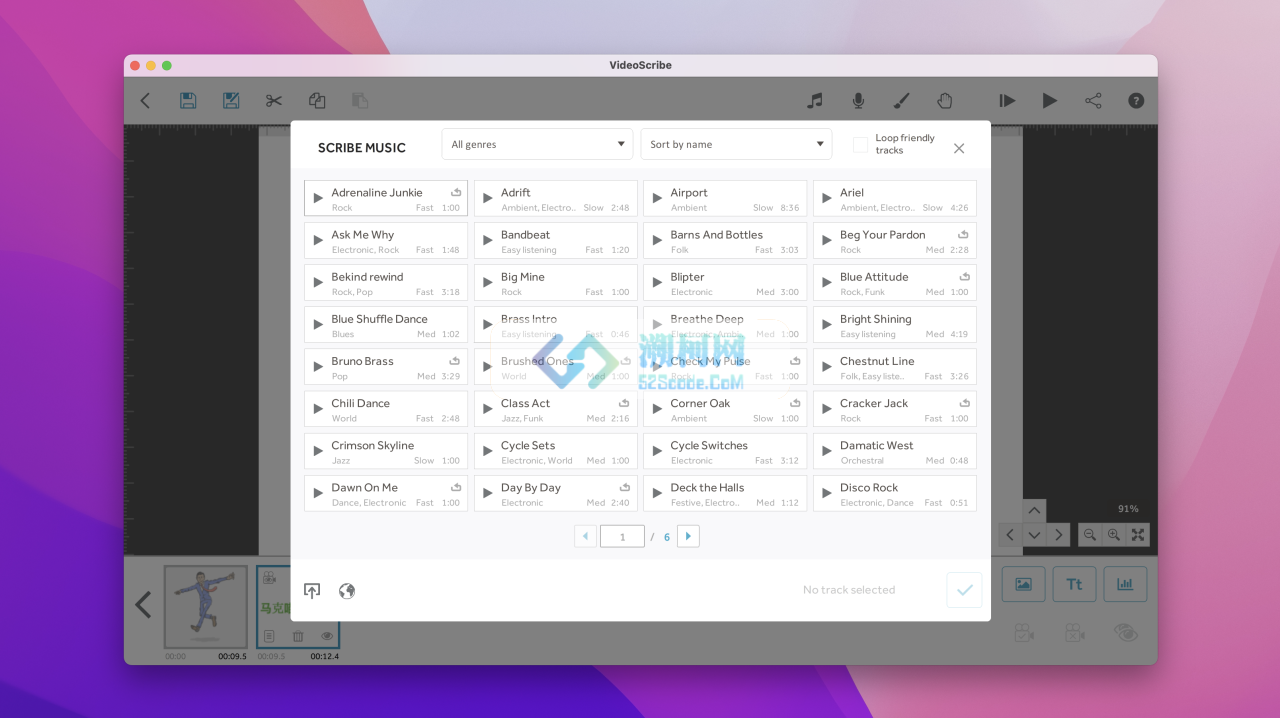The height and width of the screenshot is (718, 1280).
Task: Close the Scribe Music dialog
Action: coord(959,148)
